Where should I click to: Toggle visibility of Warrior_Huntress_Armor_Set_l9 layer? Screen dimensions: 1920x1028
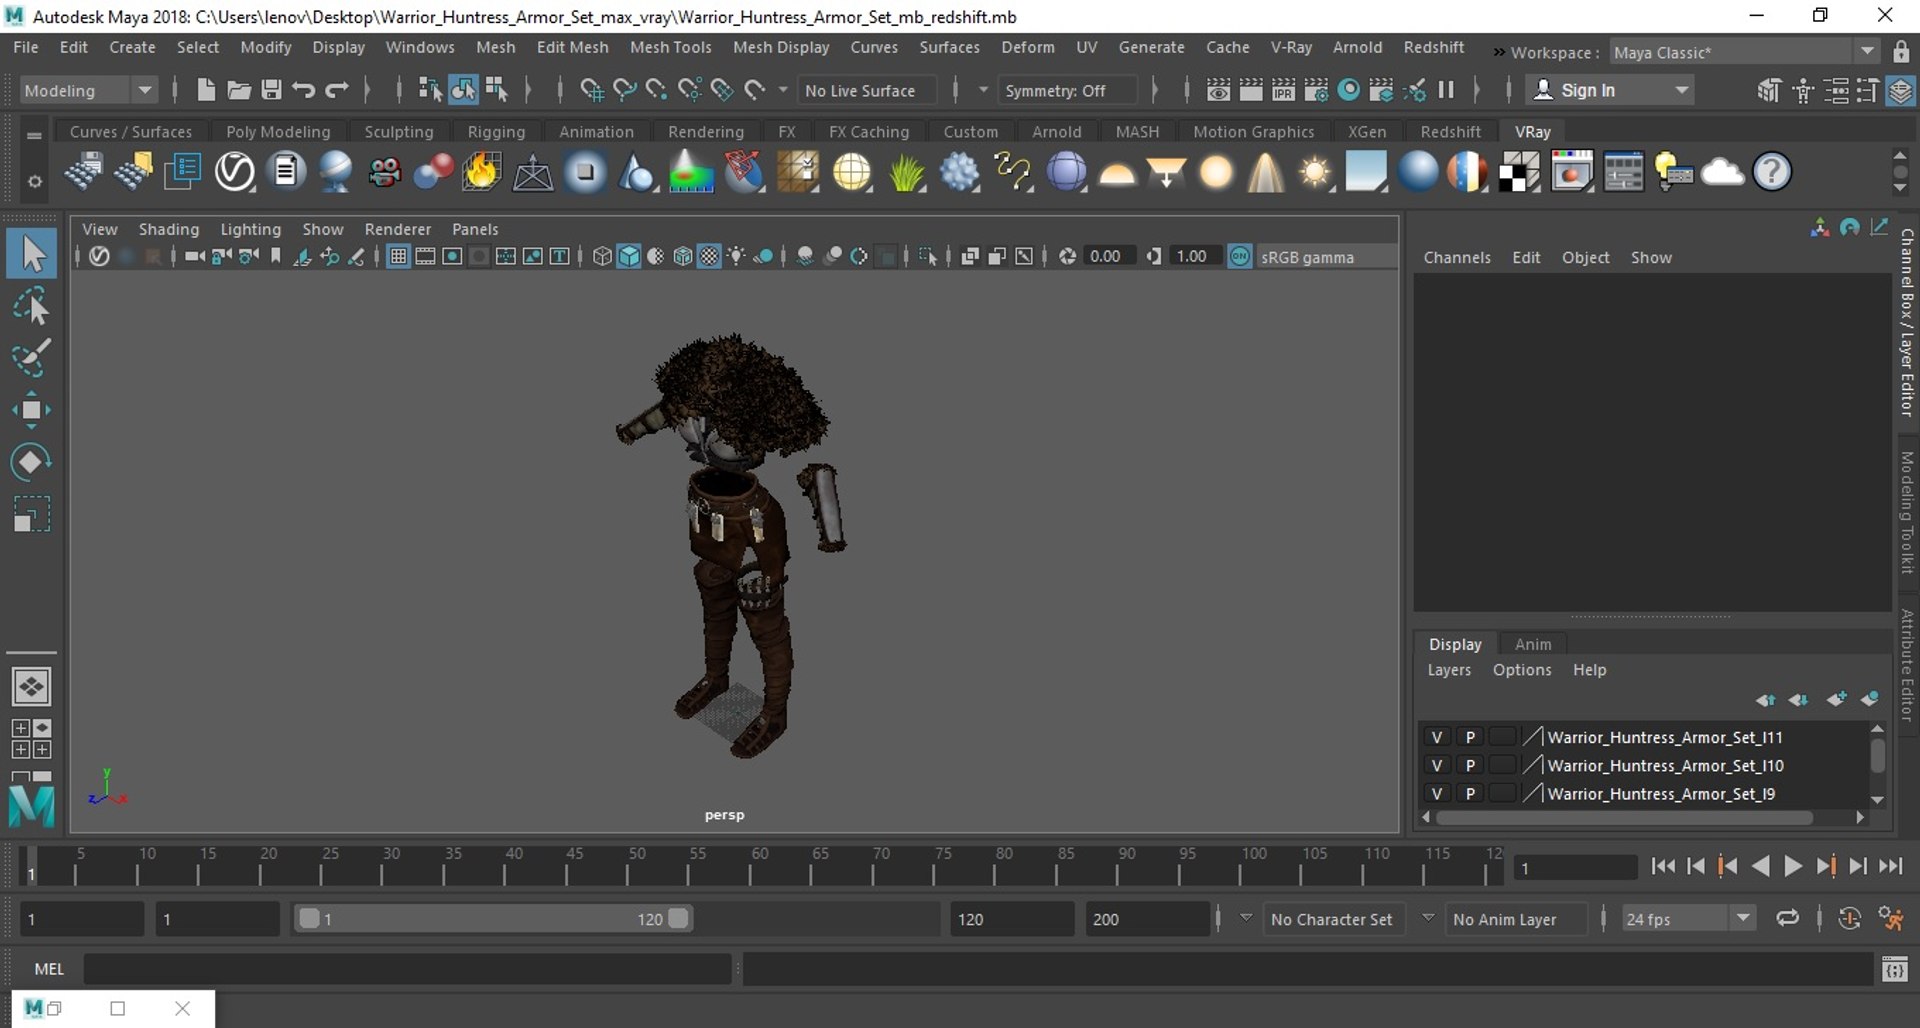[x=1437, y=793]
